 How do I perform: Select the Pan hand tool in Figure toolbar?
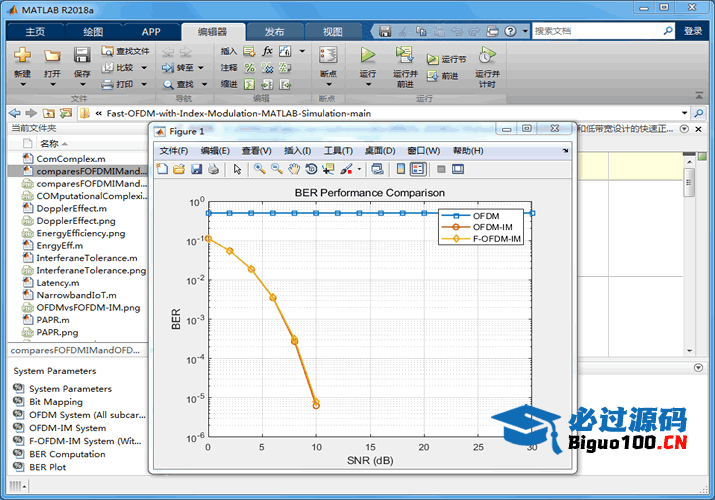[293, 169]
